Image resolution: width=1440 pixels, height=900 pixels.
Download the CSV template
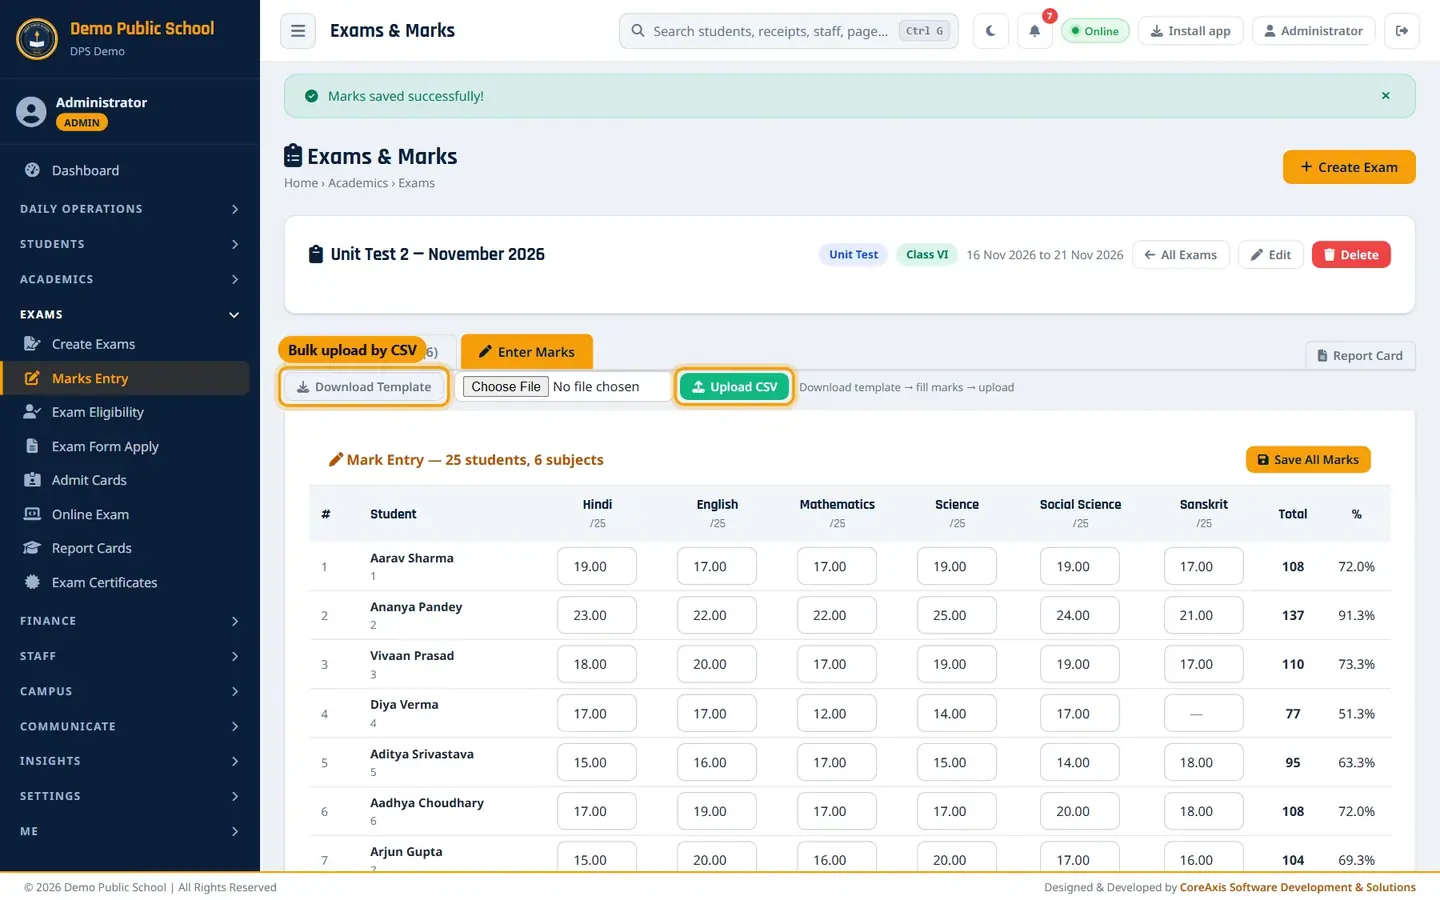point(364,387)
